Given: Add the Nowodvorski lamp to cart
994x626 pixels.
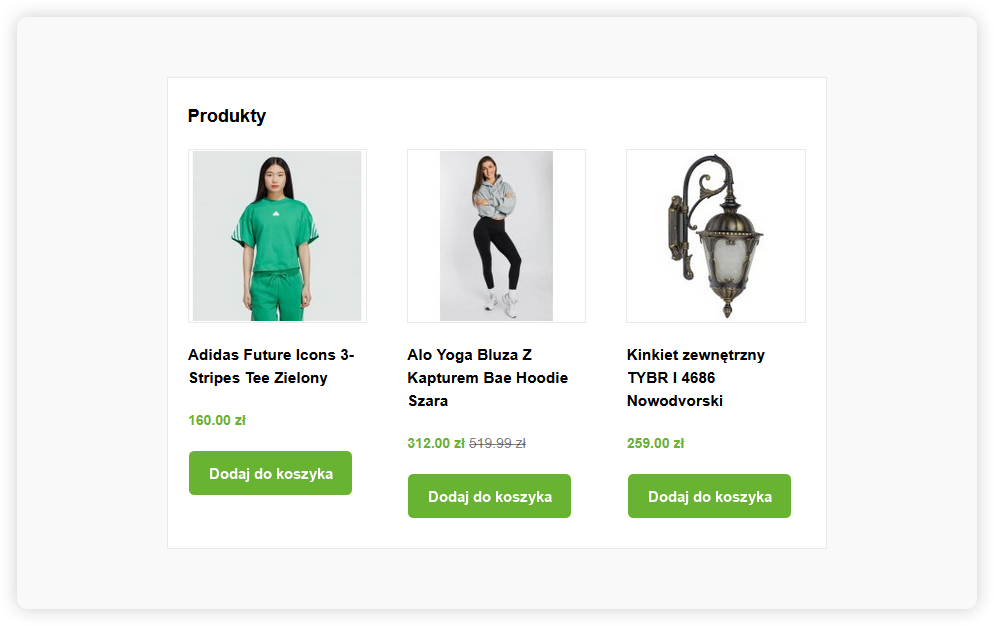Looking at the screenshot, I should tap(709, 496).
